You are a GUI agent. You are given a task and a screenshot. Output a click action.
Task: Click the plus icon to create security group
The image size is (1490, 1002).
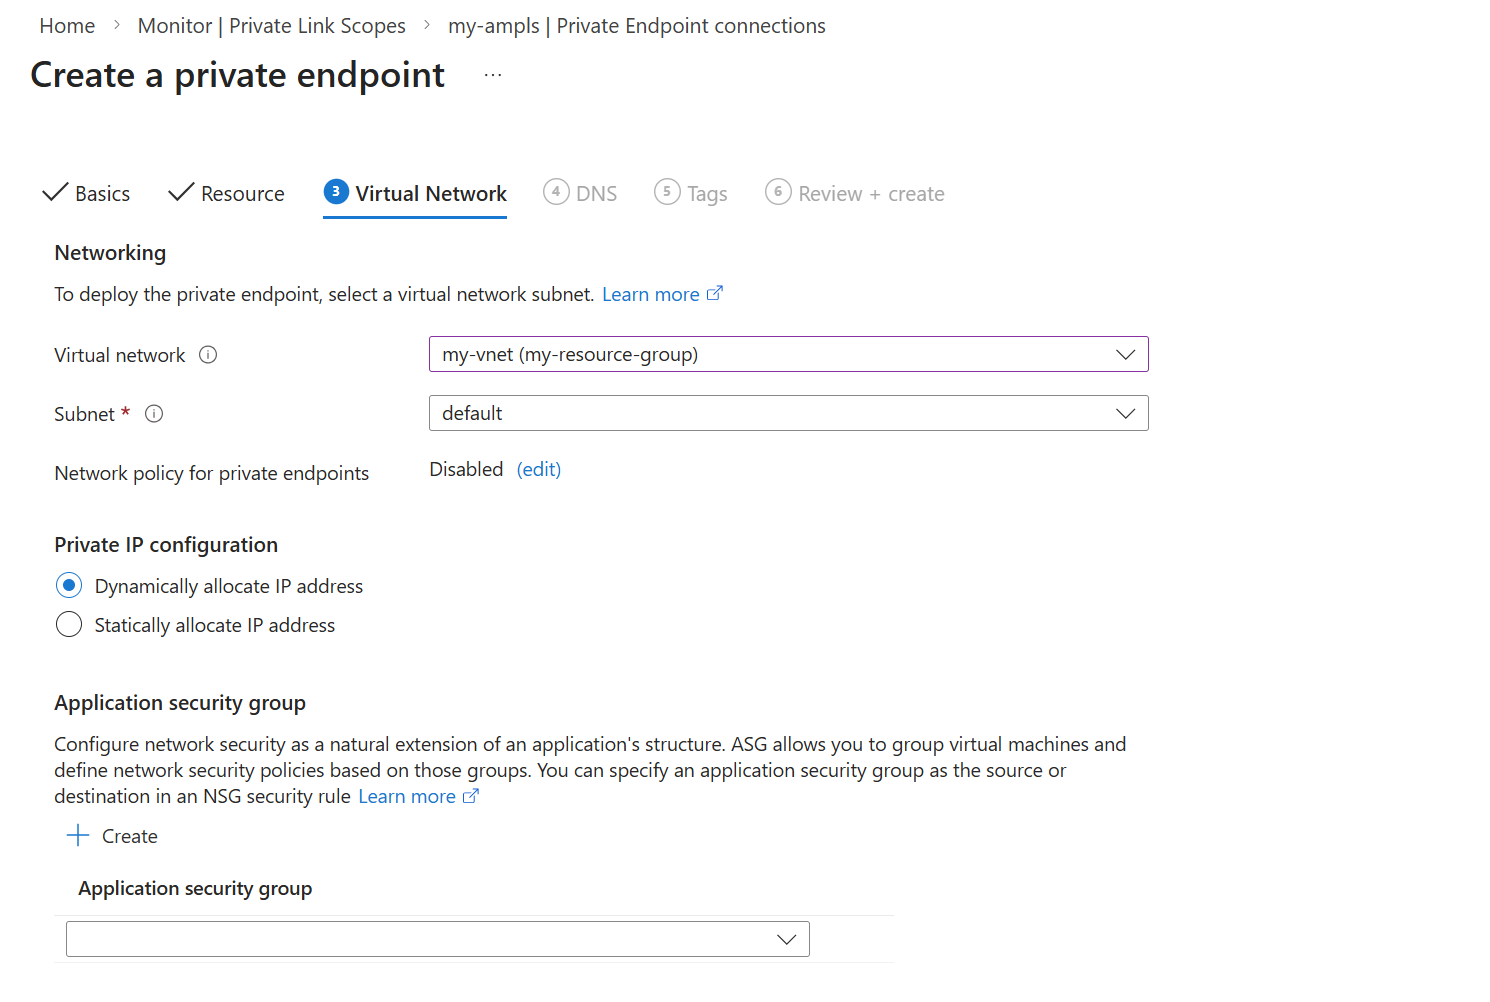point(78,836)
